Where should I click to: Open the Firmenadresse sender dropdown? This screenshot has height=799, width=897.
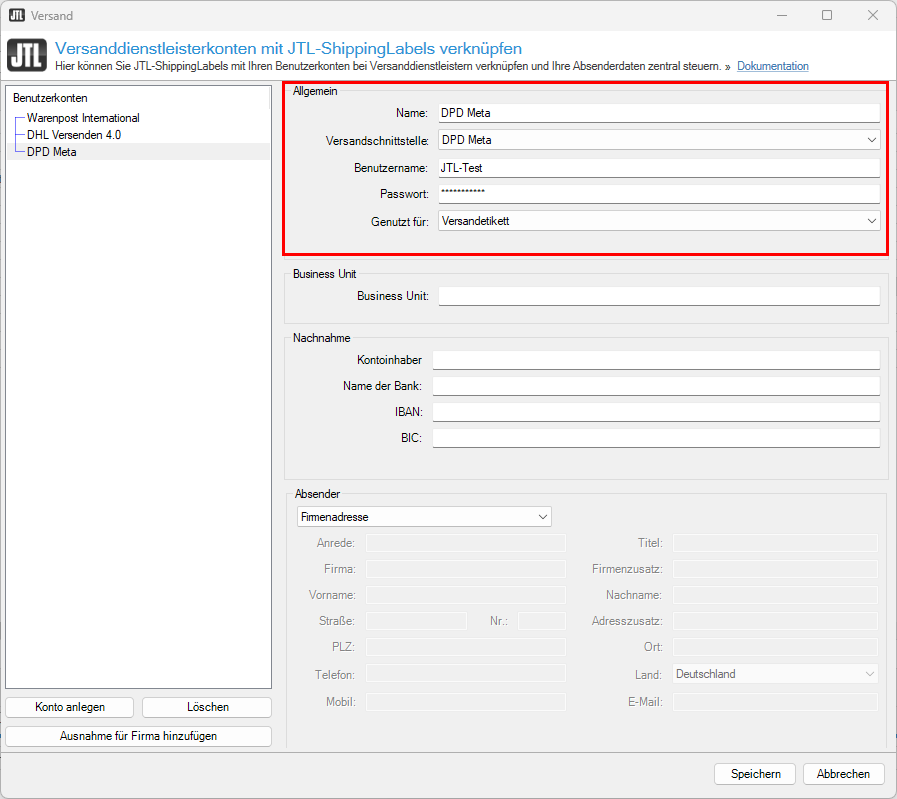(424, 517)
